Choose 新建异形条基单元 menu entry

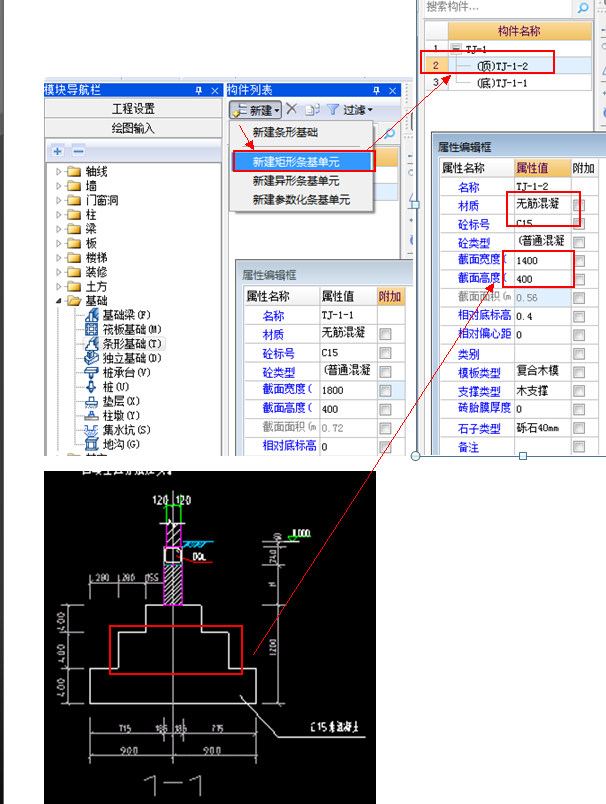[302, 180]
